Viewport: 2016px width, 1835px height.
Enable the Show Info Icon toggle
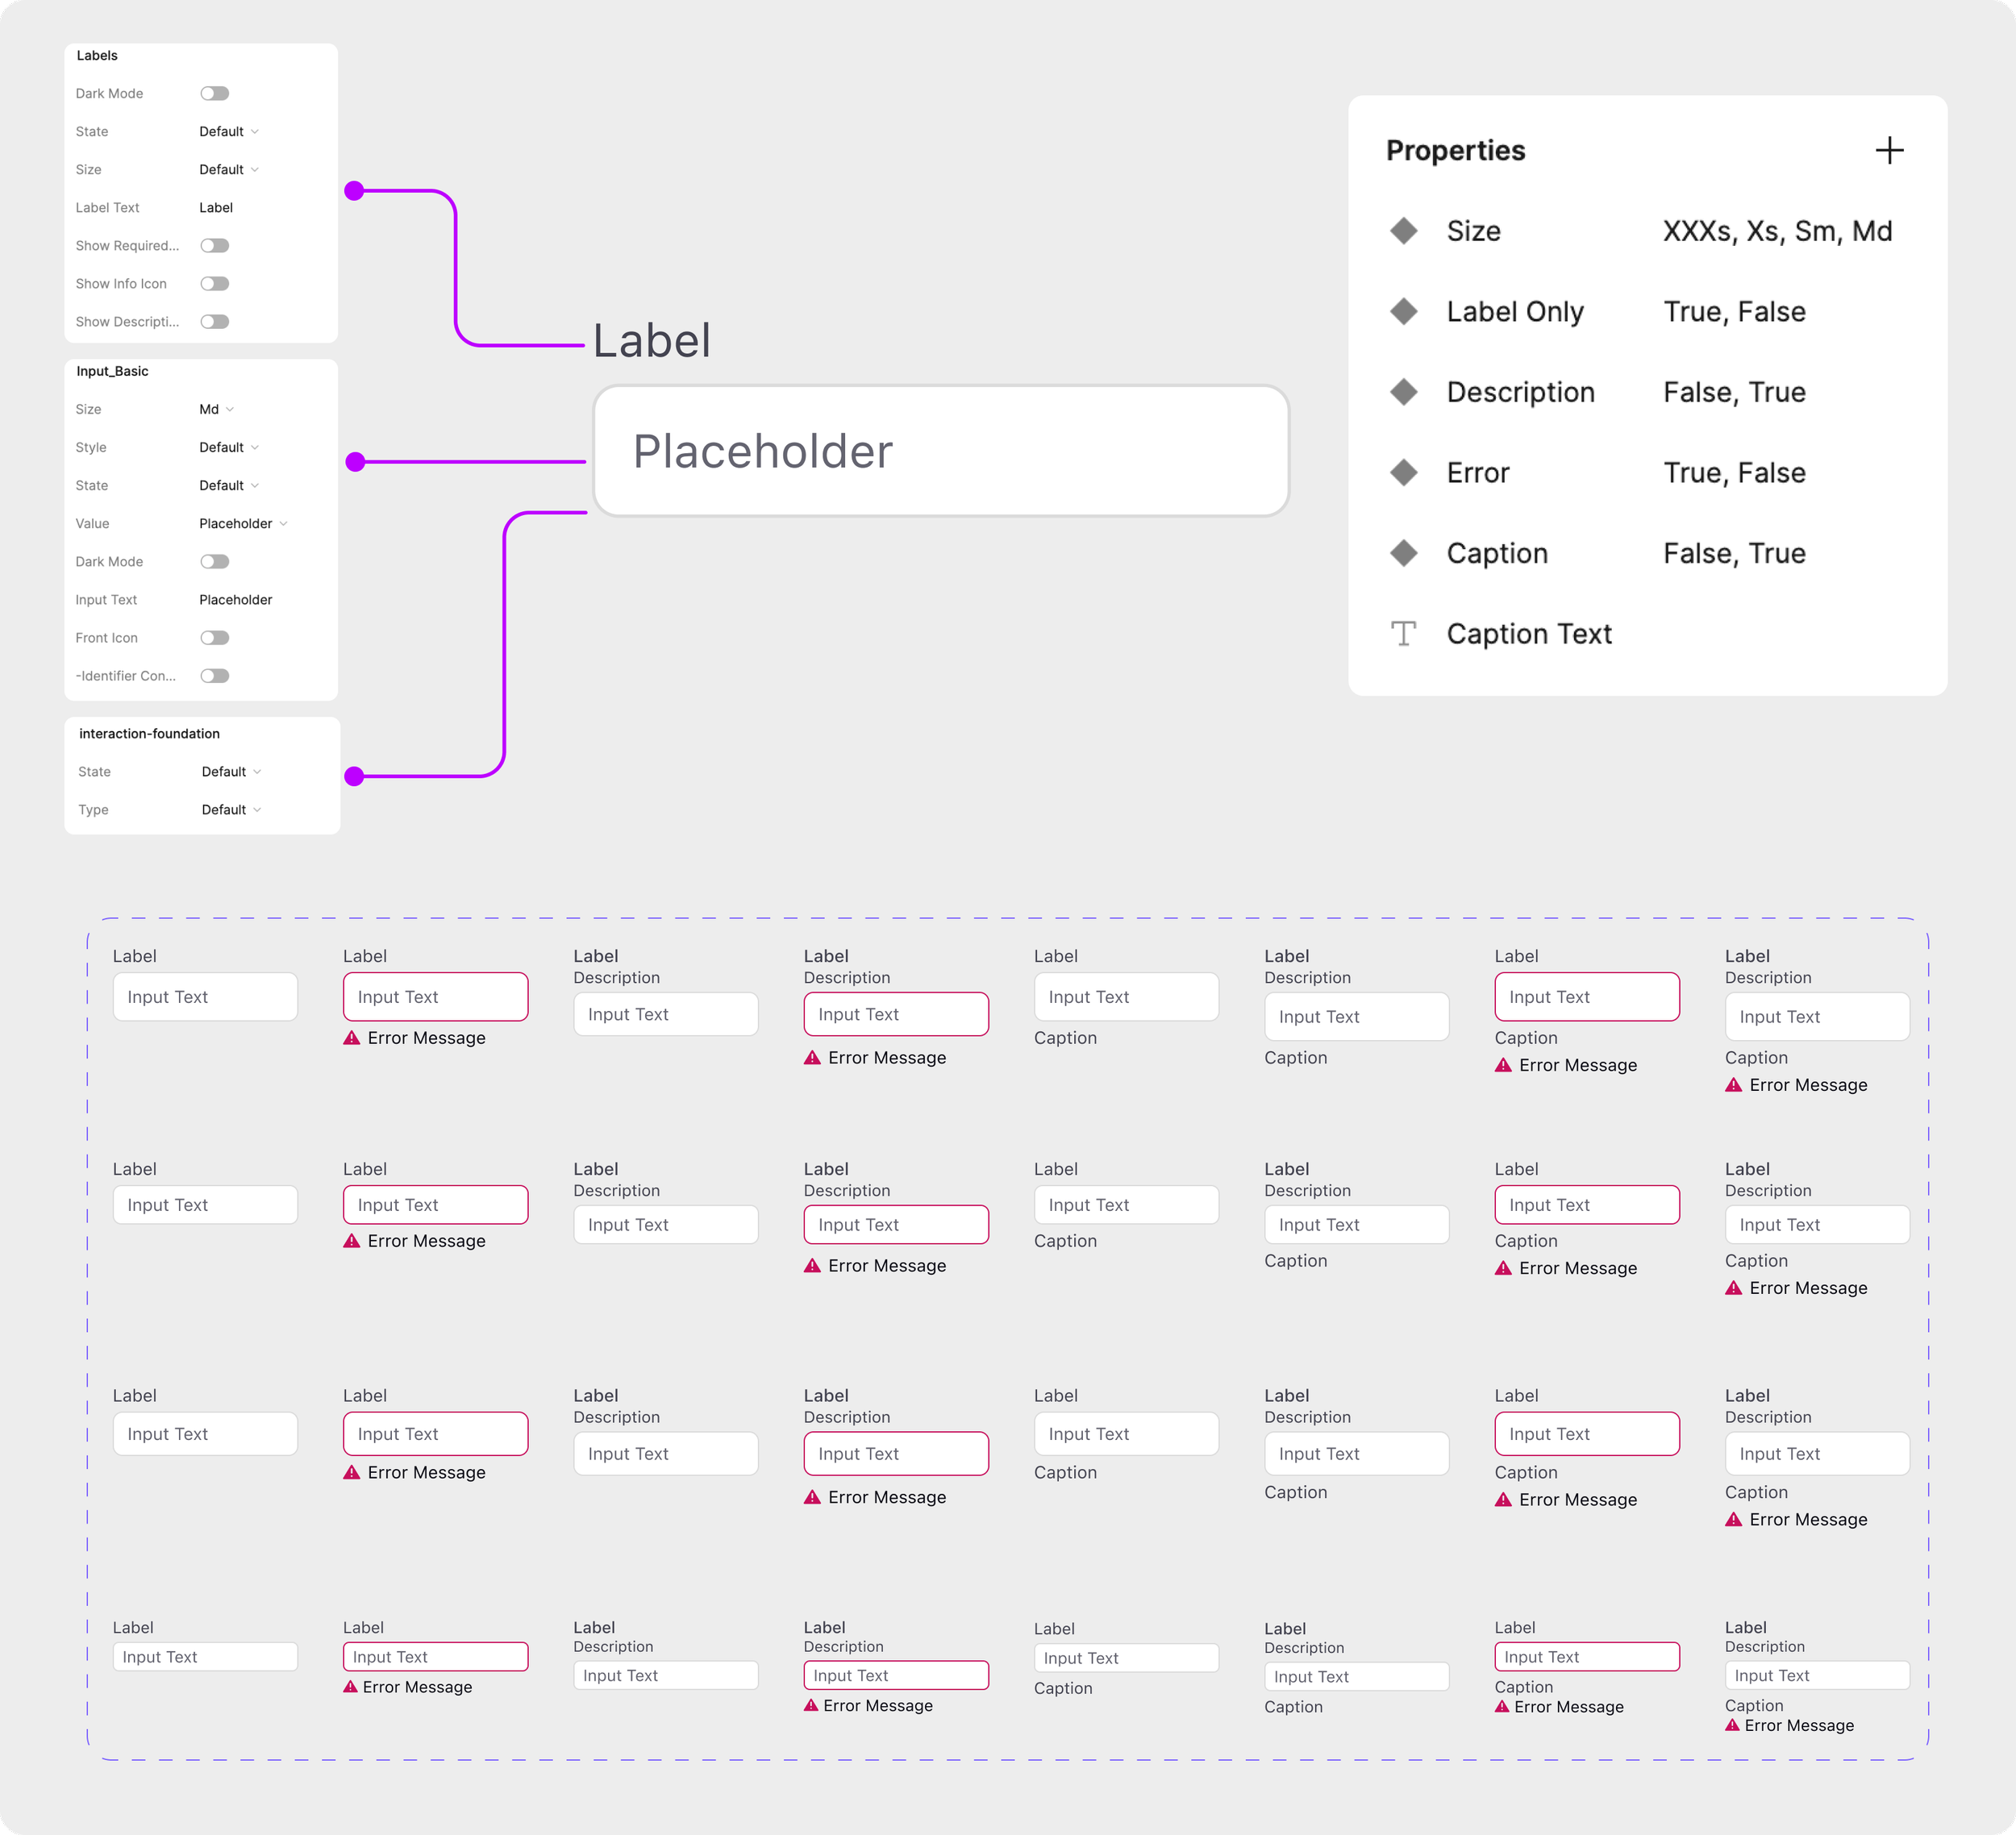pyautogui.click(x=214, y=283)
